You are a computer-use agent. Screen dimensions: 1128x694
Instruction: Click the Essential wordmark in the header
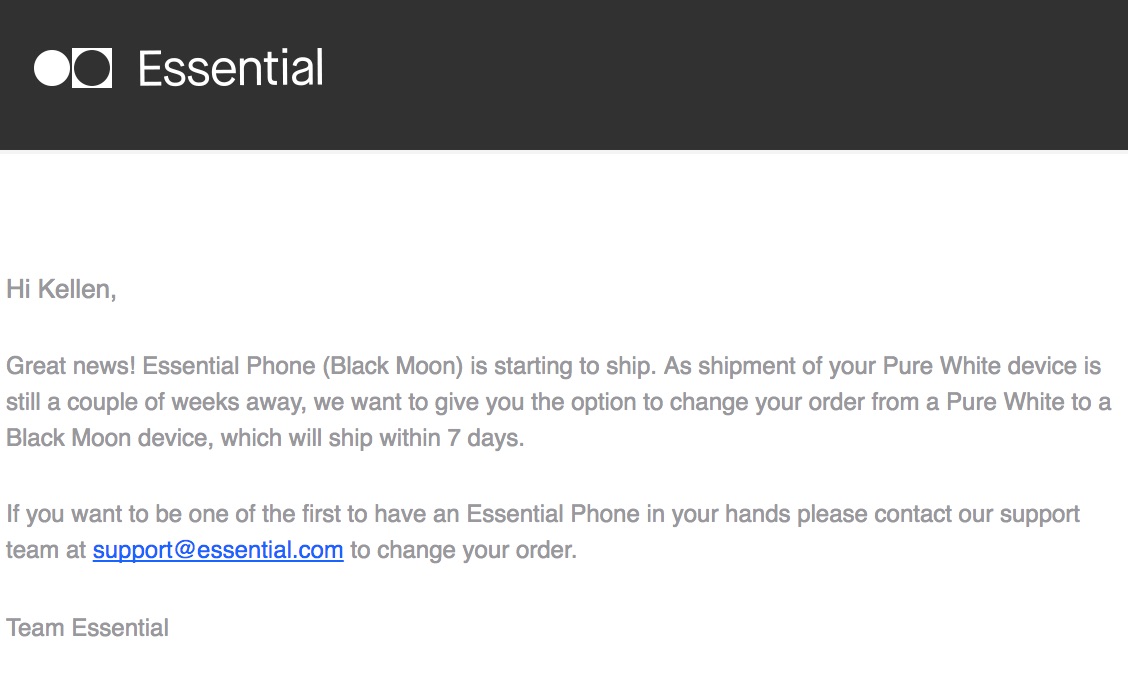(x=231, y=69)
